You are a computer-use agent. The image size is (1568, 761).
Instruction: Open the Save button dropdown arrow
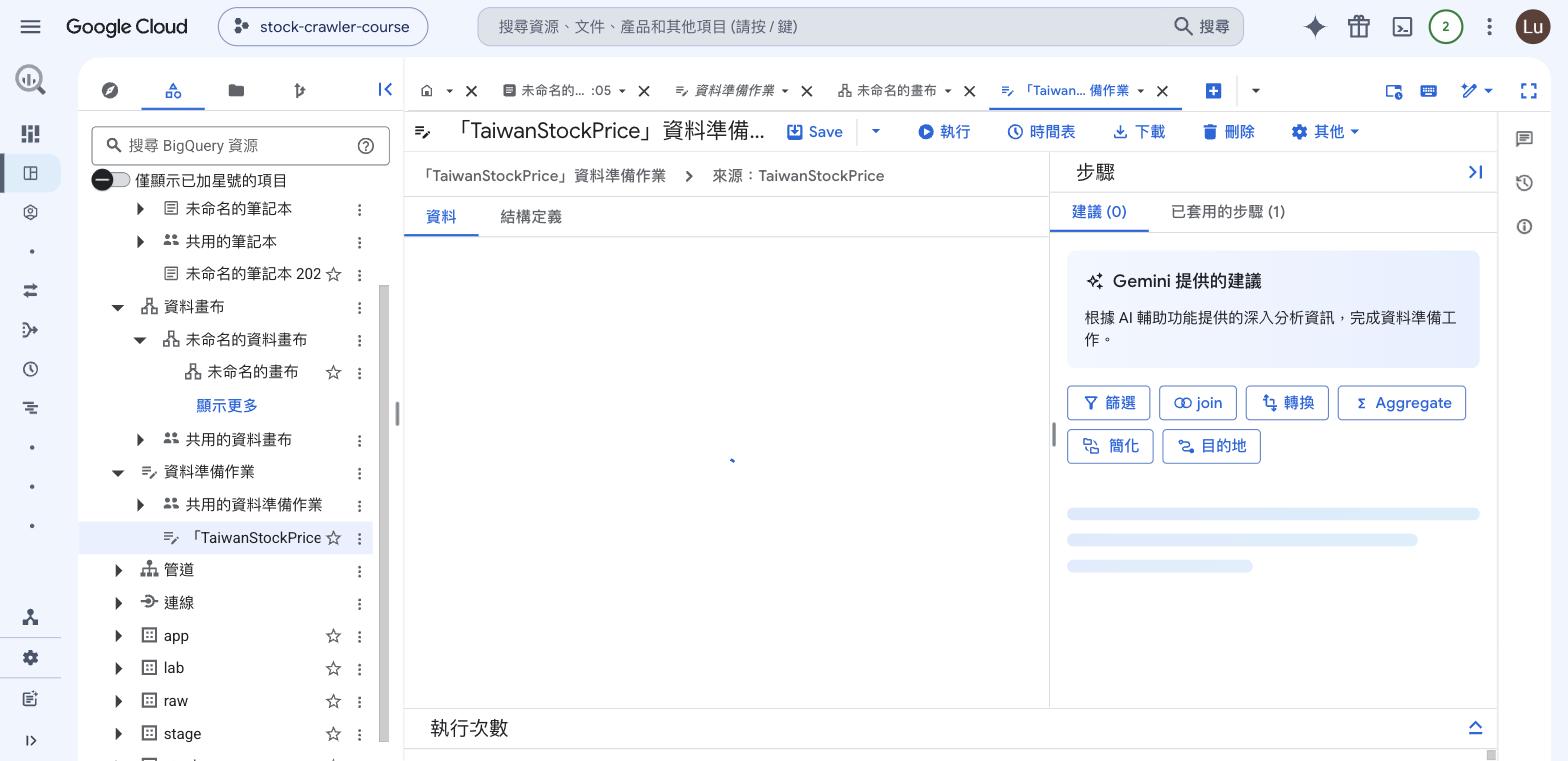[875, 131]
